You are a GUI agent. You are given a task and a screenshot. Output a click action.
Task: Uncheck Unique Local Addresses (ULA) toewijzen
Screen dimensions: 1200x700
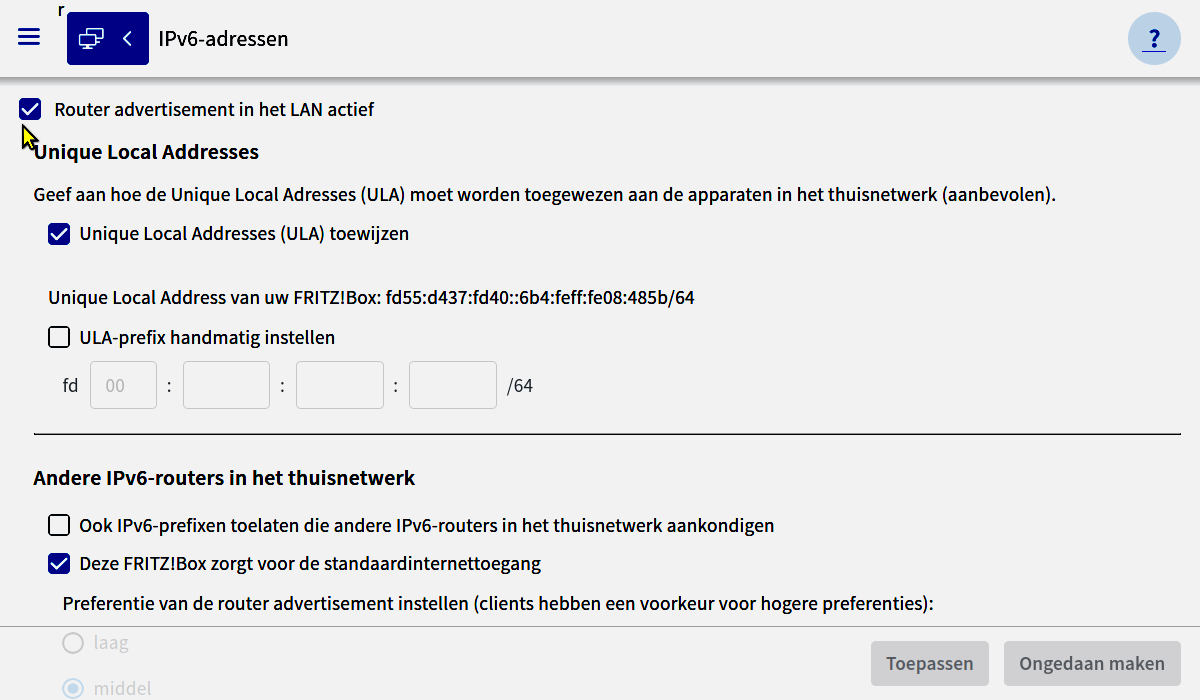coord(59,234)
